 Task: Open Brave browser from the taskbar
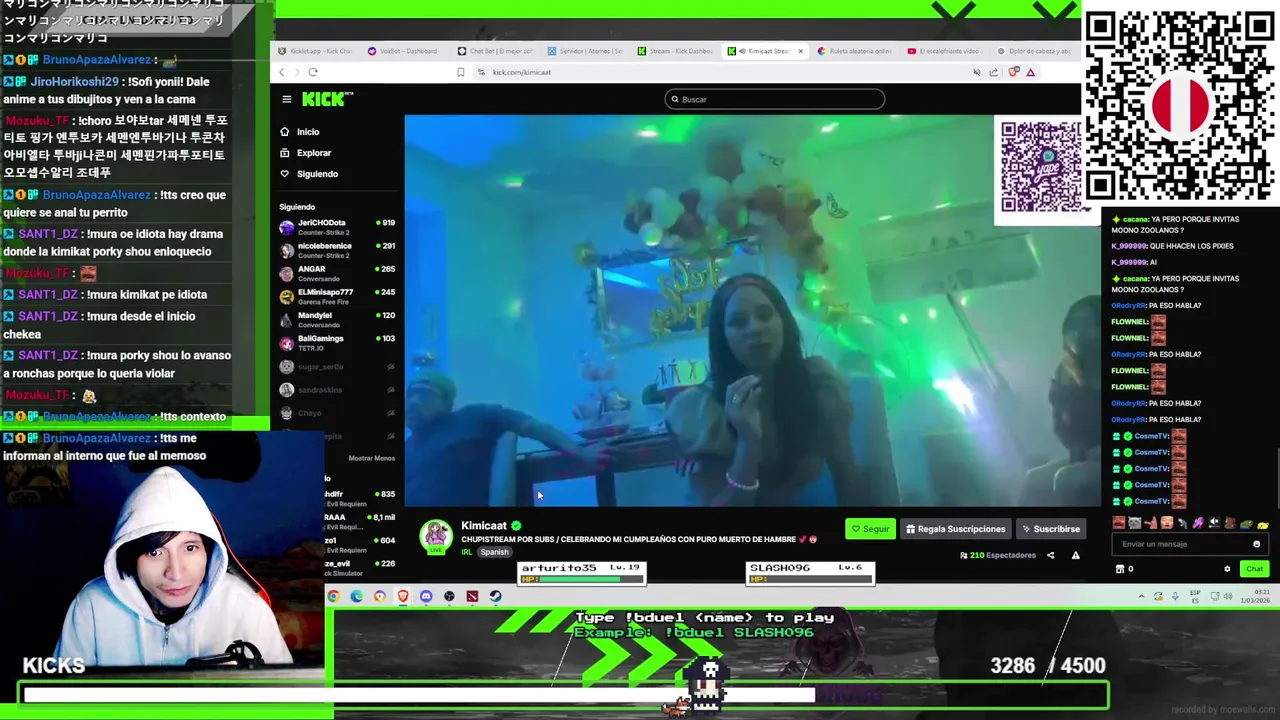[x=403, y=596]
